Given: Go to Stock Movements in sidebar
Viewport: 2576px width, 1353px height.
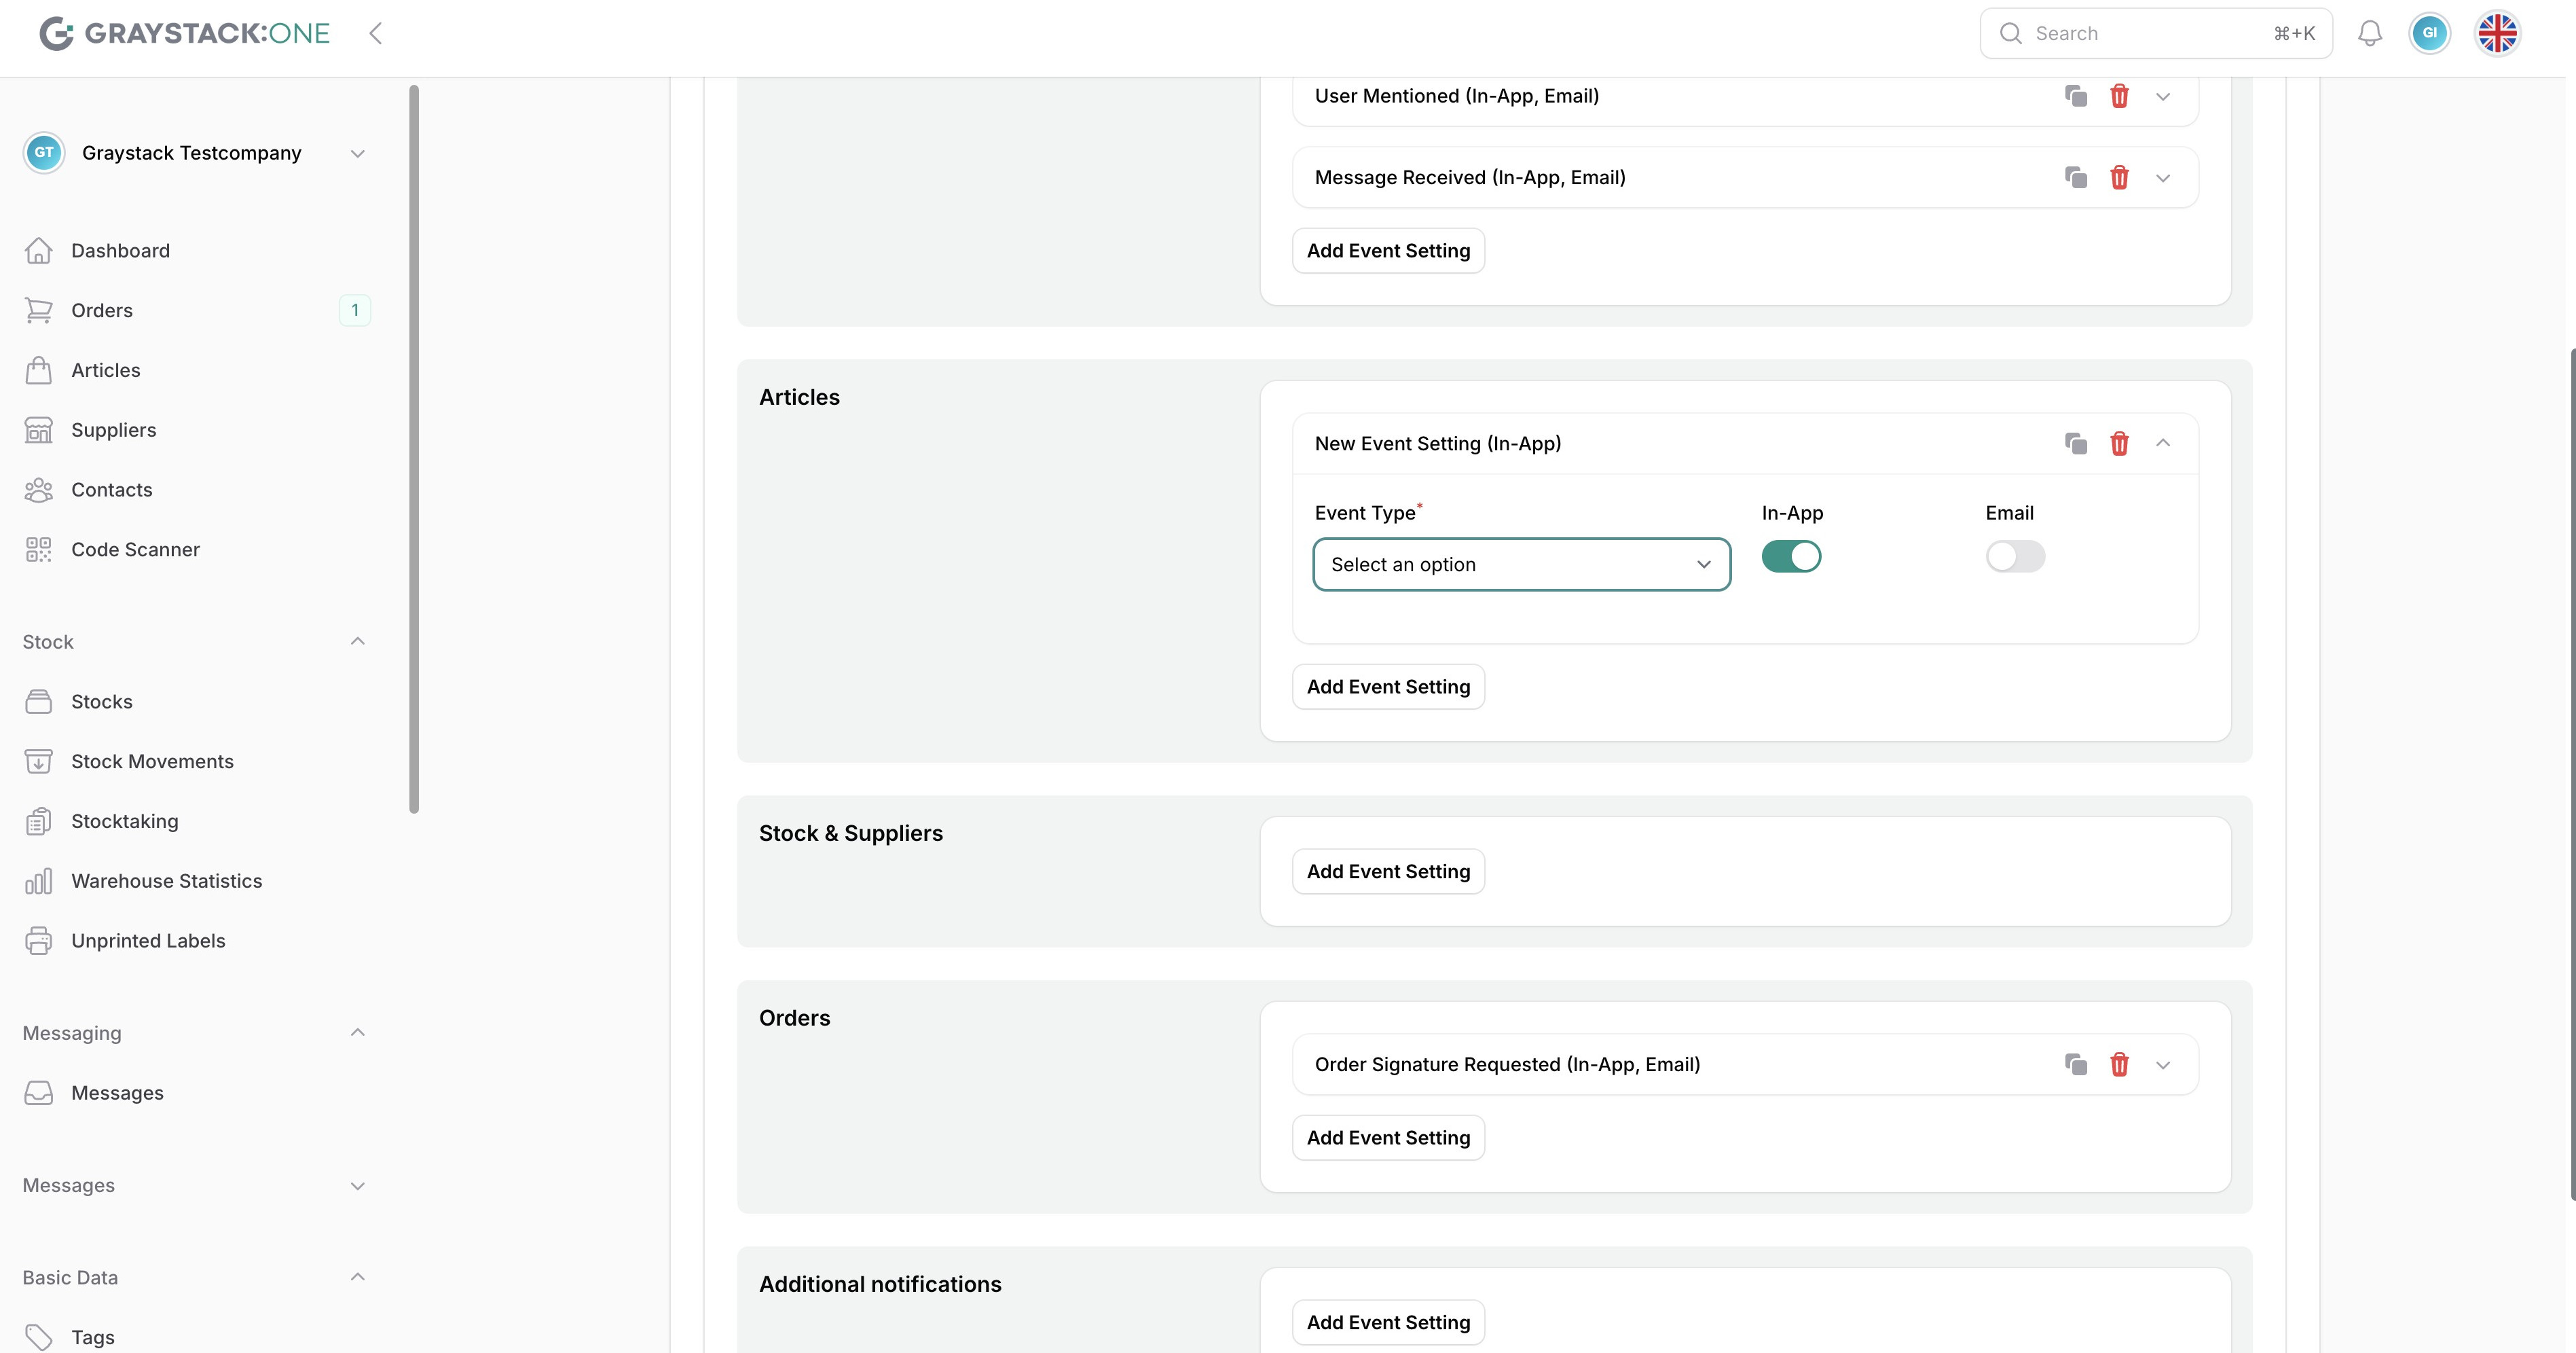Looking at the screenshot, I should (x=152, y=762).
